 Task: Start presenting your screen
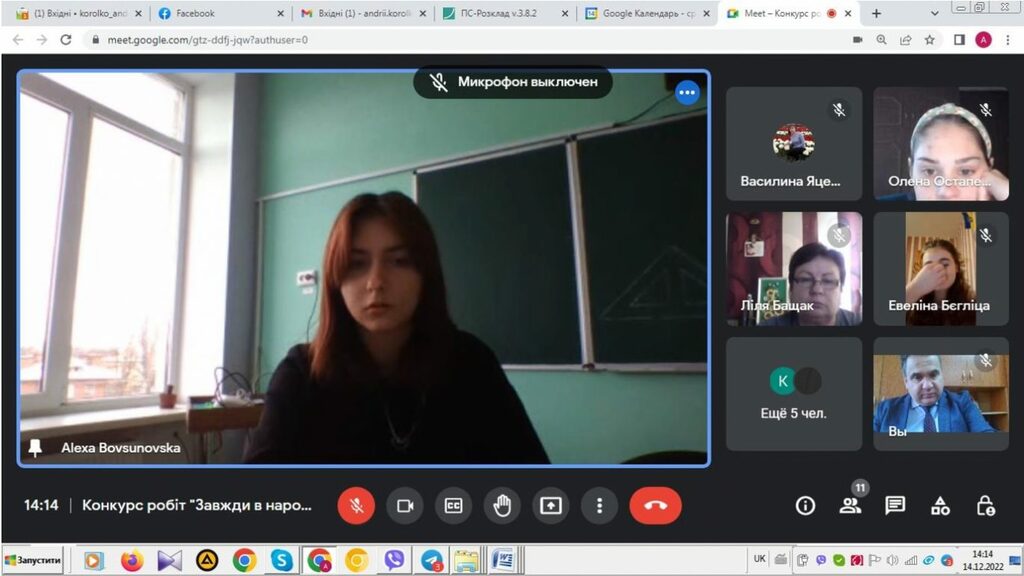pos(551,505)
